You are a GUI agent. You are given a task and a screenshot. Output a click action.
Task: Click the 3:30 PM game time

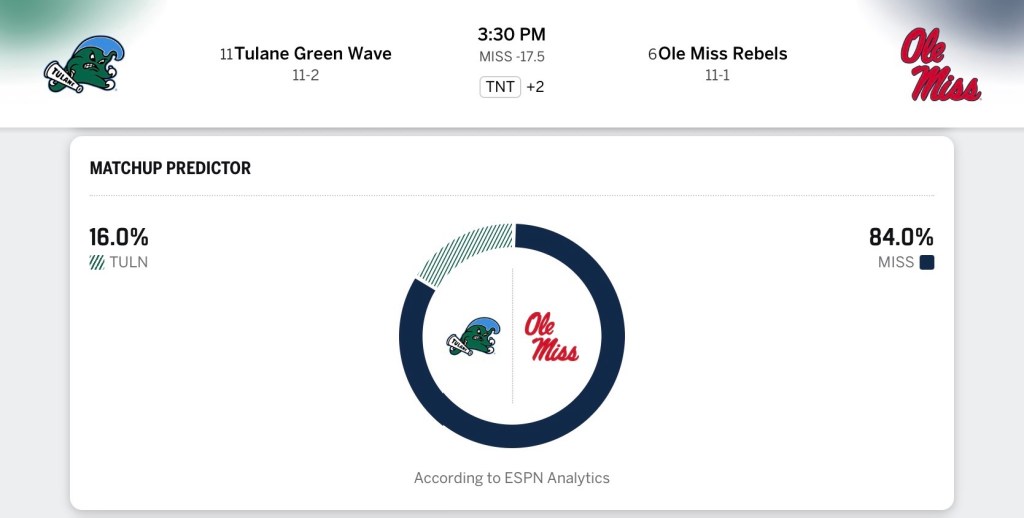click(512, 35)
